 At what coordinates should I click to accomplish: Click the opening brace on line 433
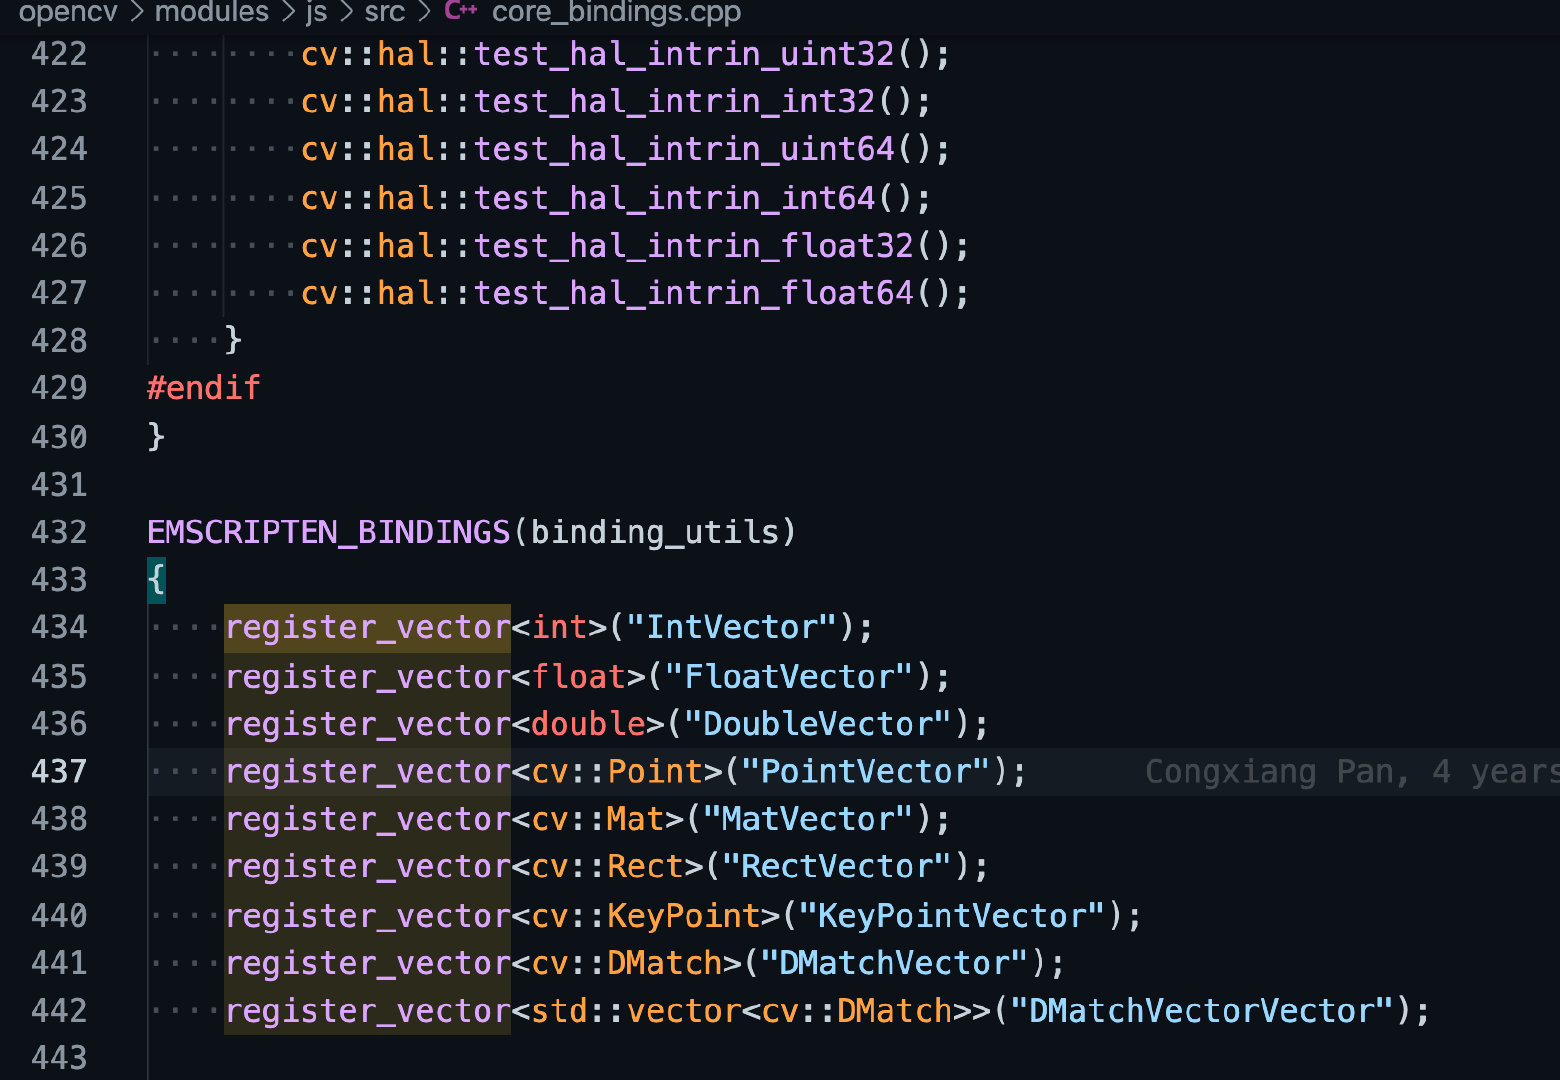point(155,579)
